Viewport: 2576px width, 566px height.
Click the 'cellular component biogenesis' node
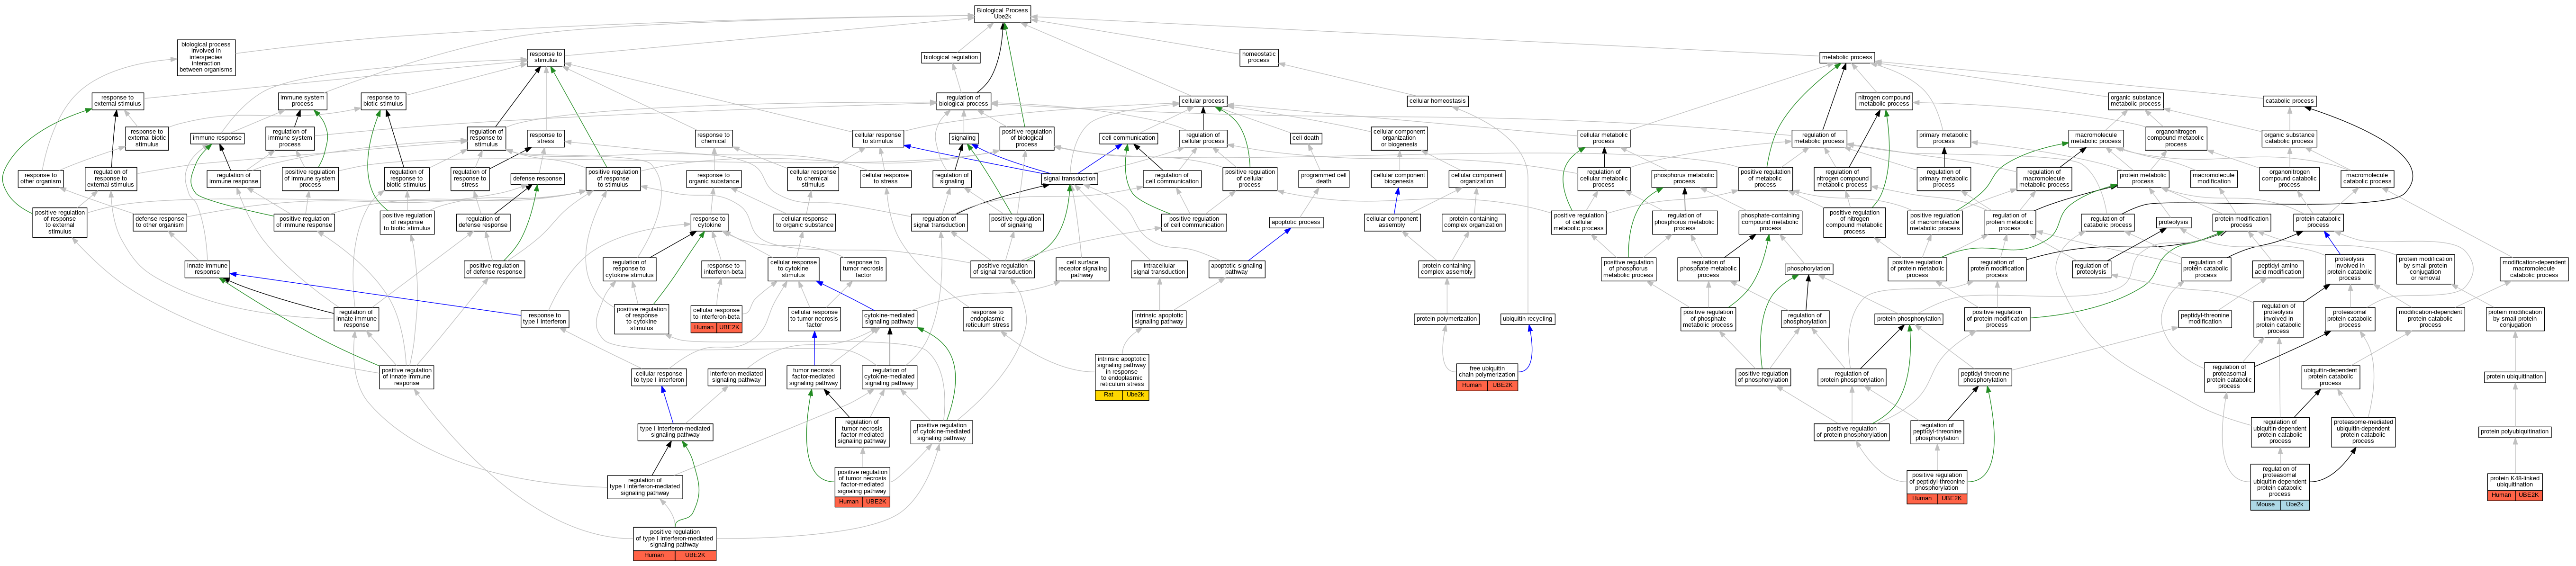(1399, 178)
